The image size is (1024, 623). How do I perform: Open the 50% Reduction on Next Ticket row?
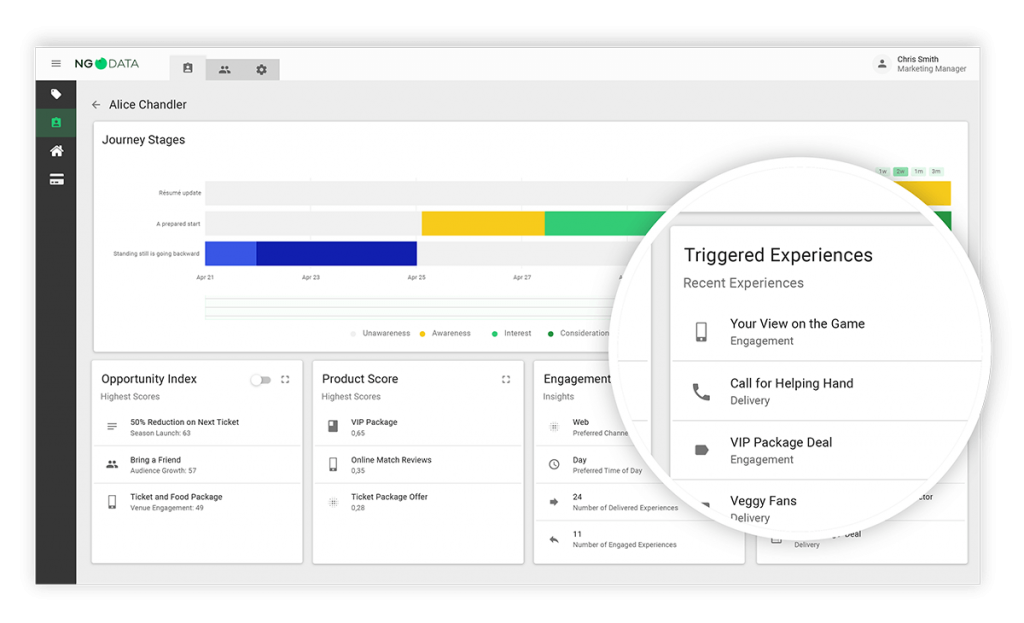point(197,427)
